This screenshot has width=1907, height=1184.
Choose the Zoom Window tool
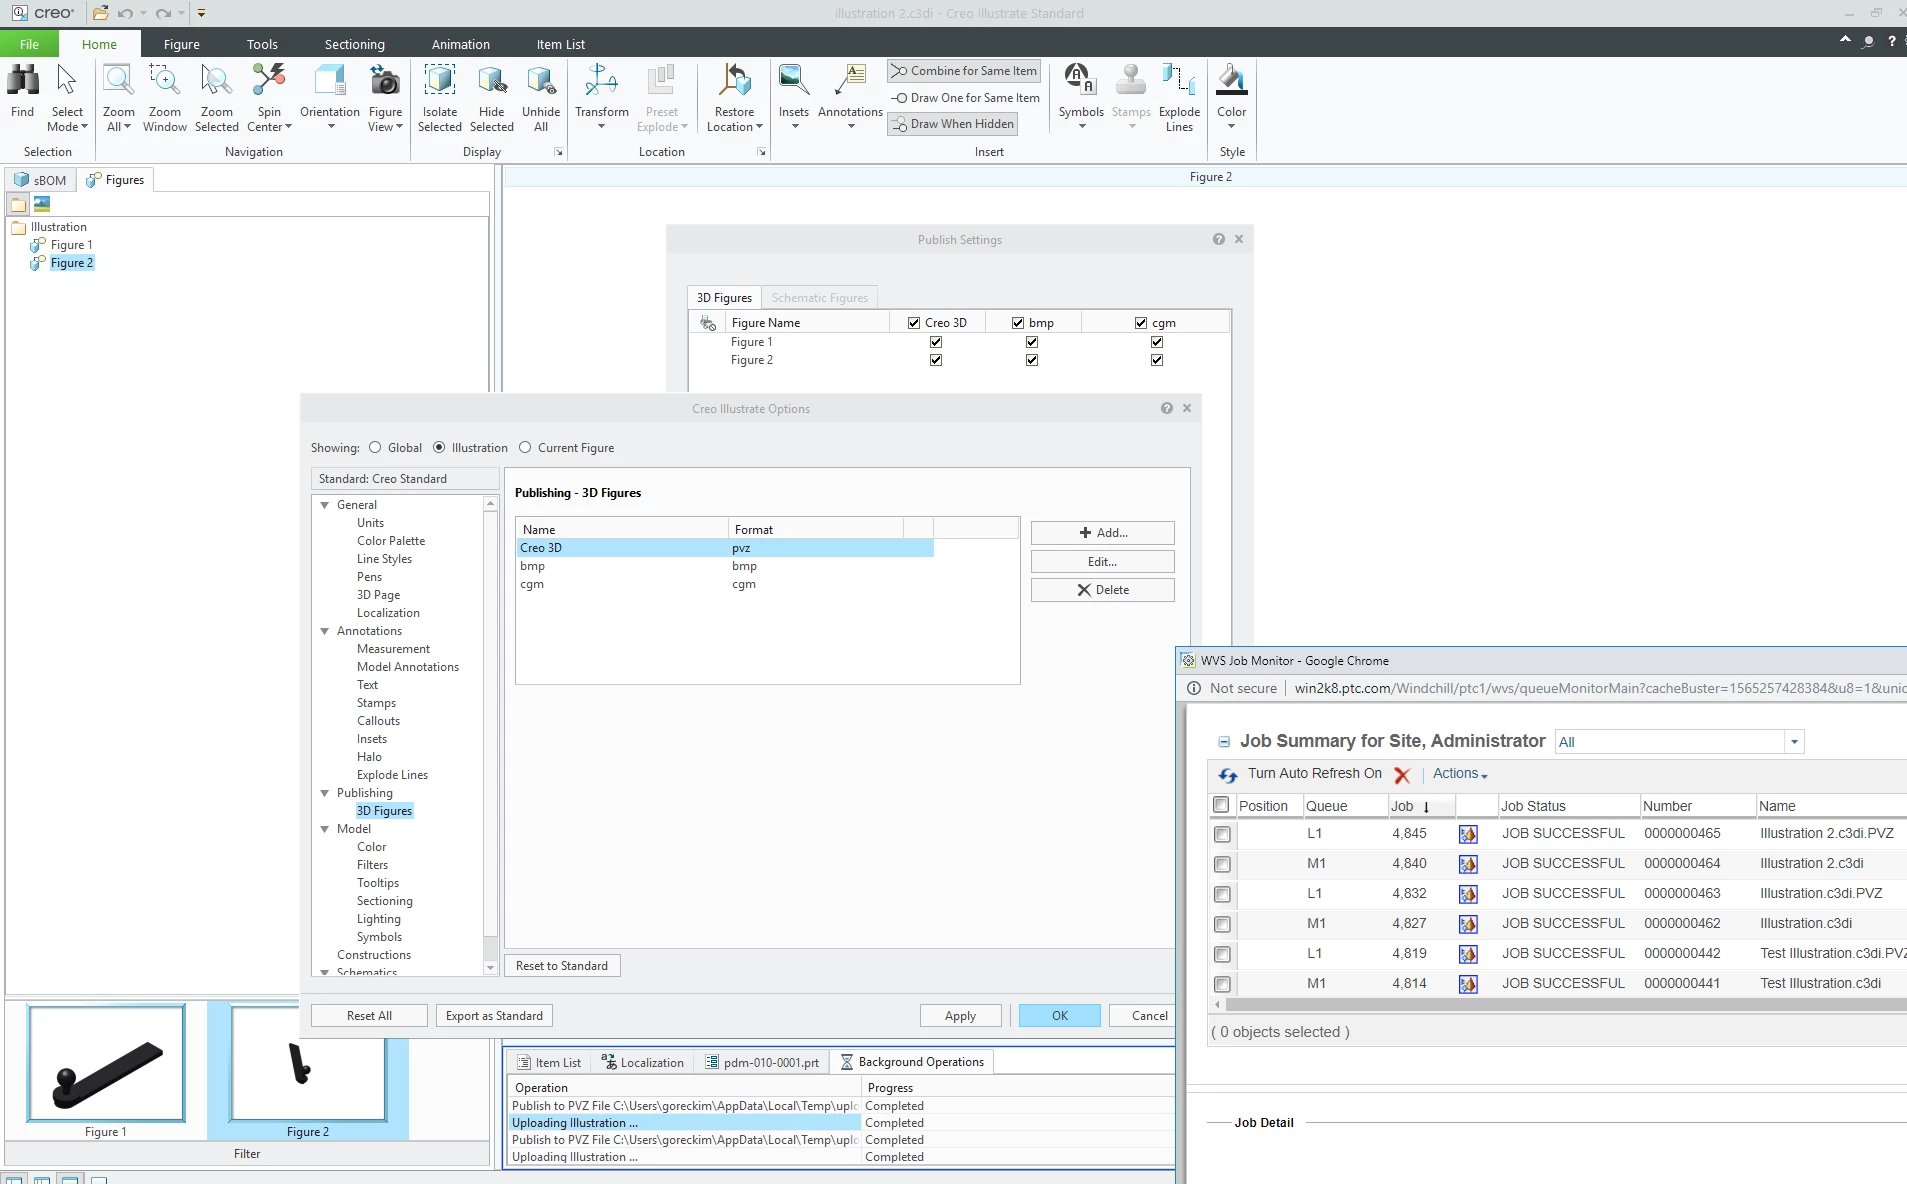pos(164,81)
